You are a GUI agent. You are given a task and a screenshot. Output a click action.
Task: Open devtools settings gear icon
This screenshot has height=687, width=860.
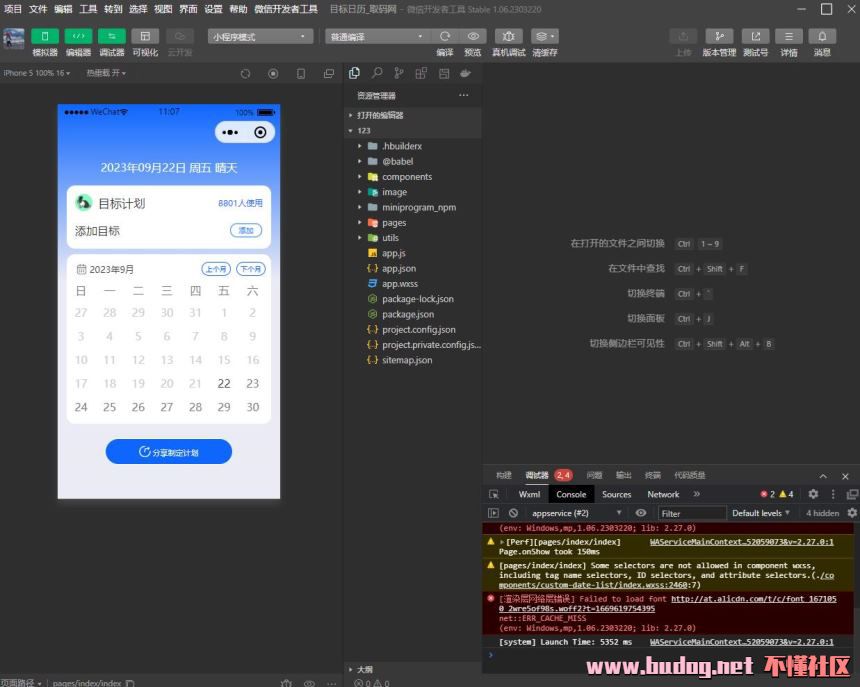(813, 494)
